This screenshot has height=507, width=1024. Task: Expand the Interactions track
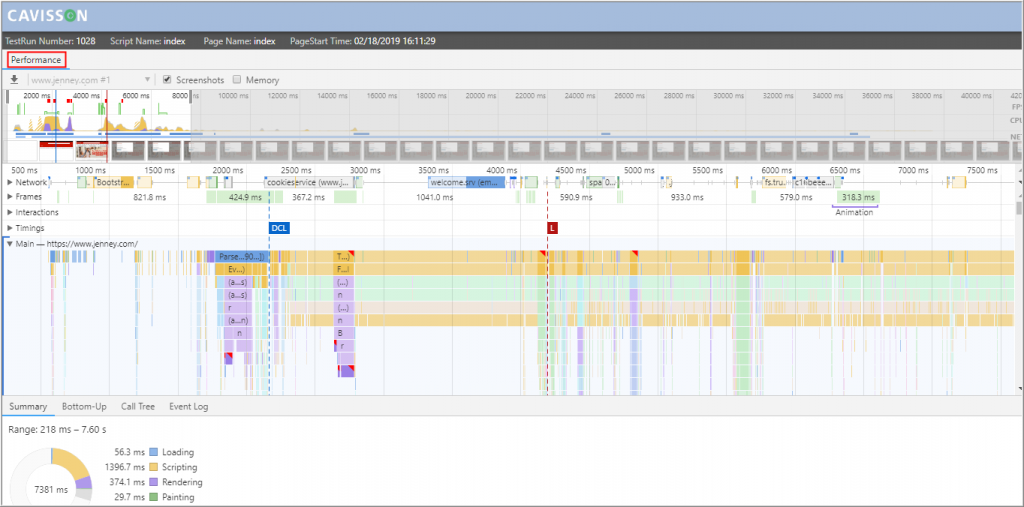pos(10,212)
